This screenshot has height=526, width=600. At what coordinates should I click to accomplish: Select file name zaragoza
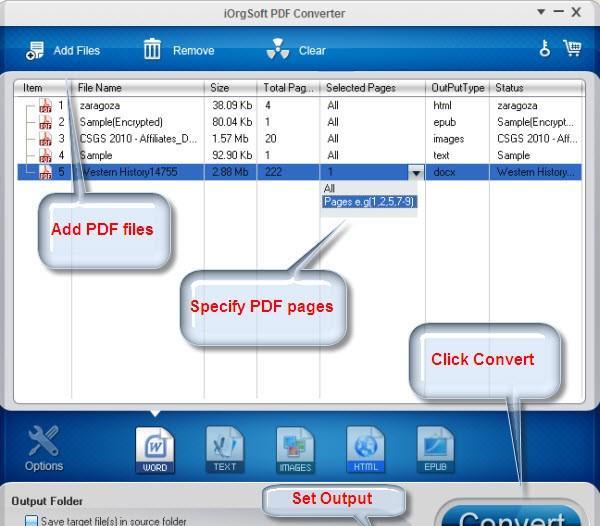pos(99,106)
